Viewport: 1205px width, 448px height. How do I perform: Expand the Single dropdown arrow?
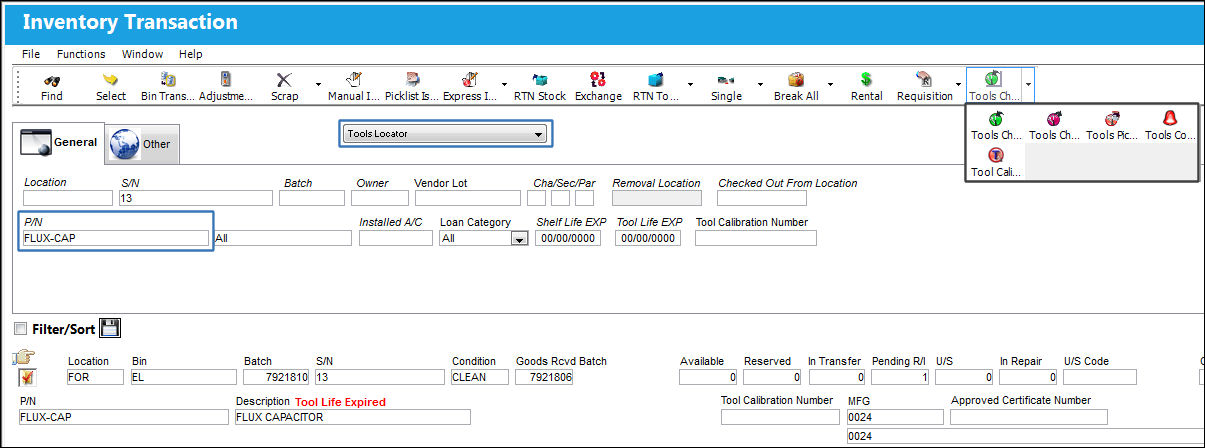tap(761, 85)
